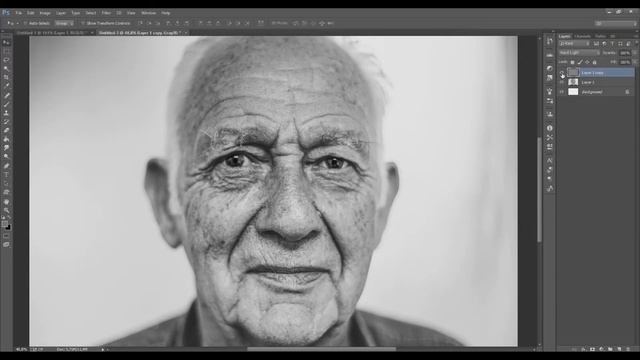Screen dimensions: 640x360
Task: Select the Gradient tool
Action: click(x=7, y=139)
